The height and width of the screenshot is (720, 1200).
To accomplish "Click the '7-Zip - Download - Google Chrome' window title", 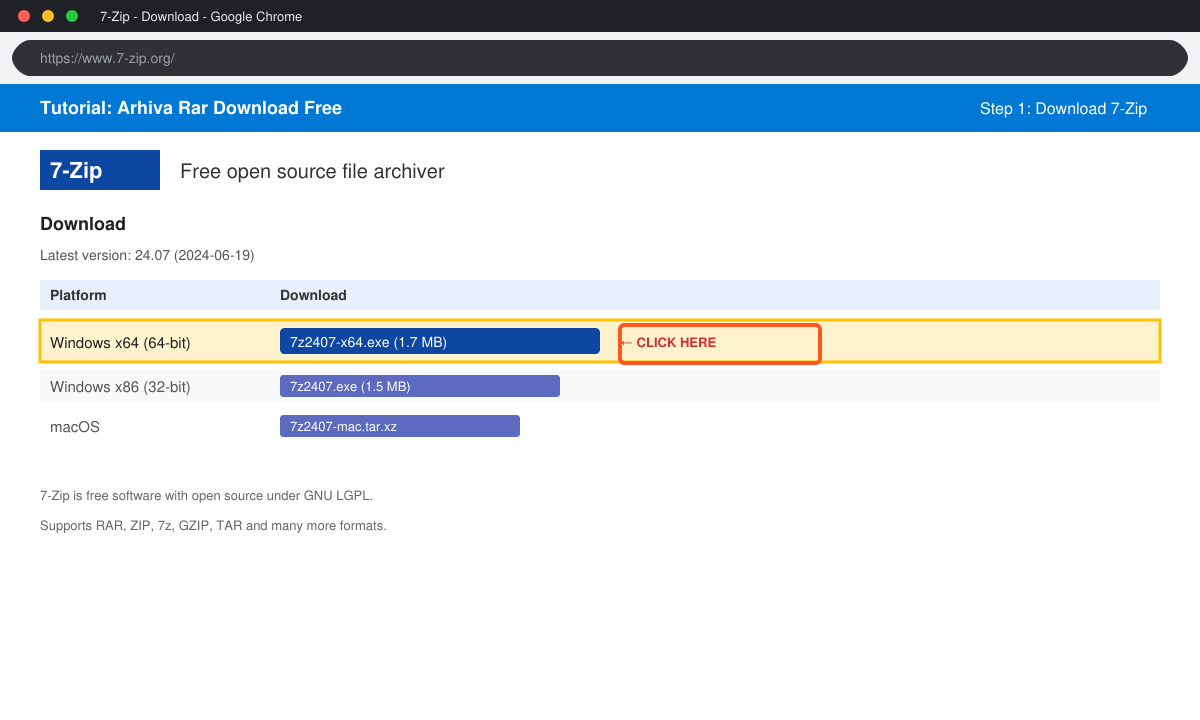I will point(201,16).
